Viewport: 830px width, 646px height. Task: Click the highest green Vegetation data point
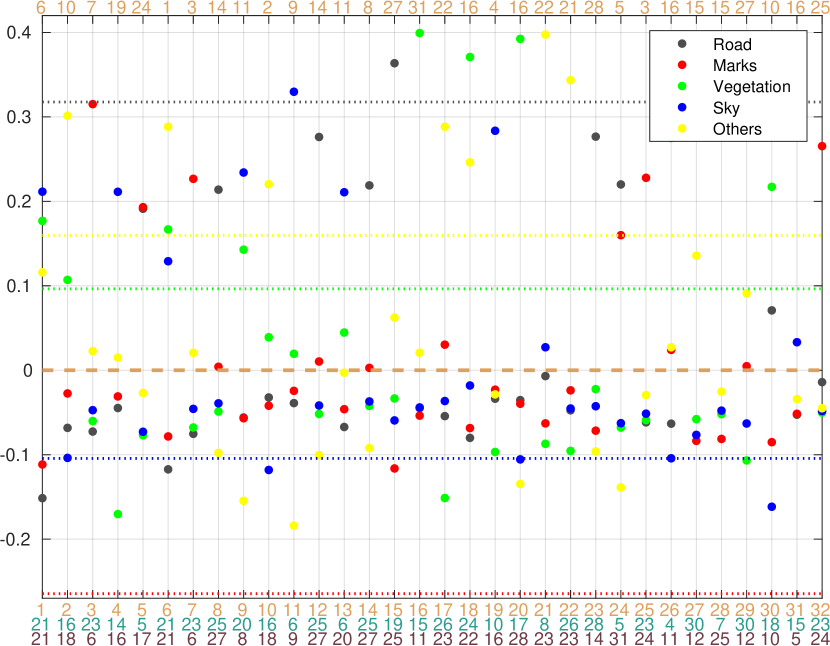419,33
